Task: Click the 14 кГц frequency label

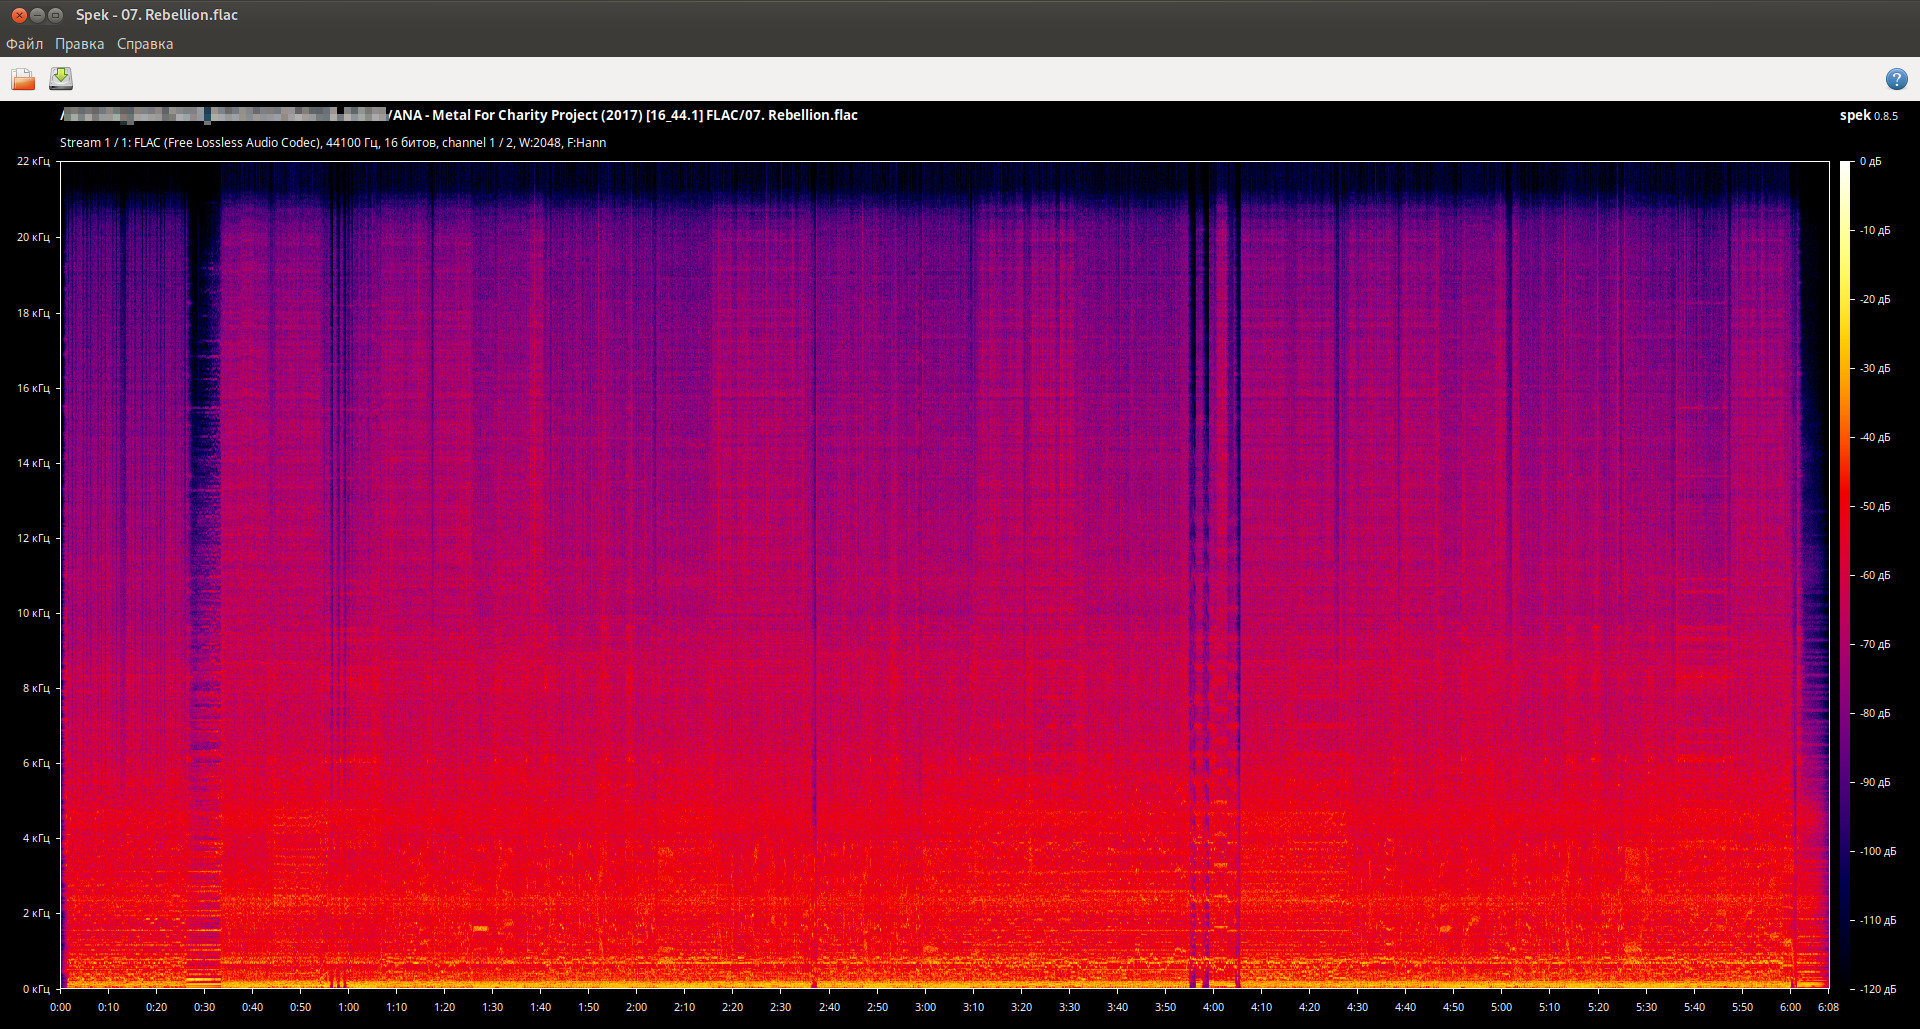Action: (33, 463)
